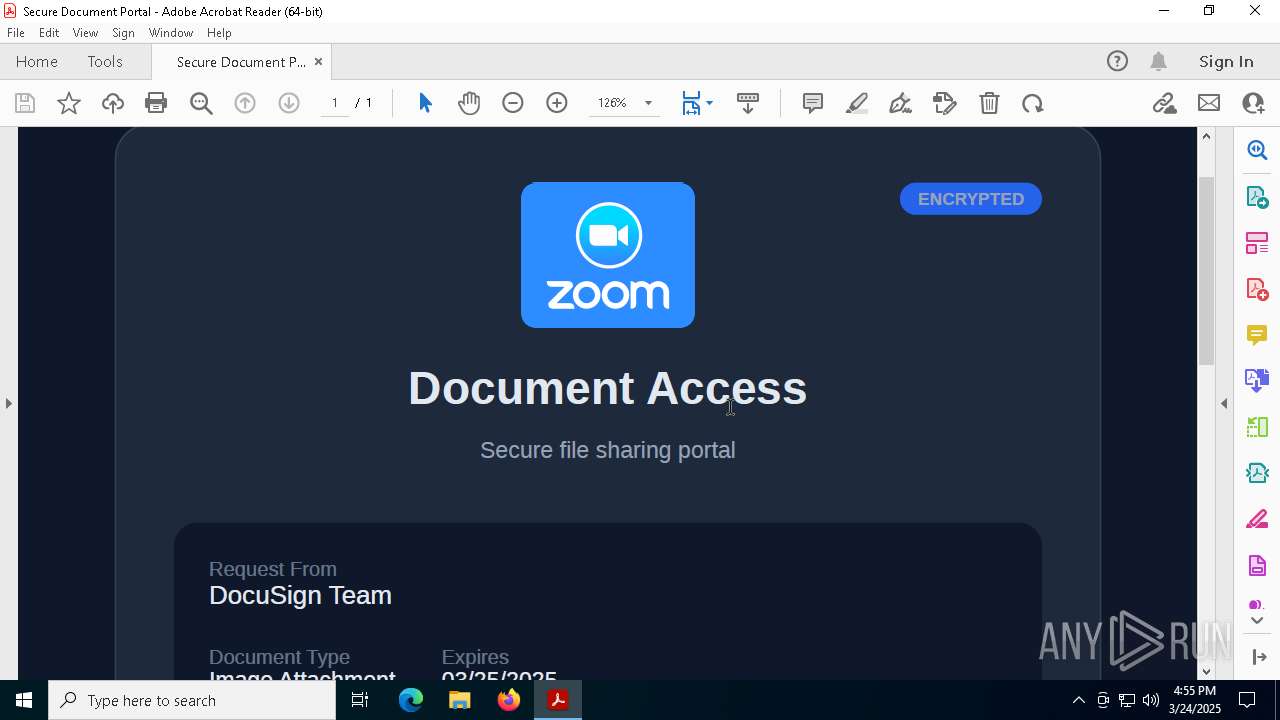Collapse the right tools pane
Image resolution: width=1280 pixels, height=720 pixels.
click(x=1224, y=403)
